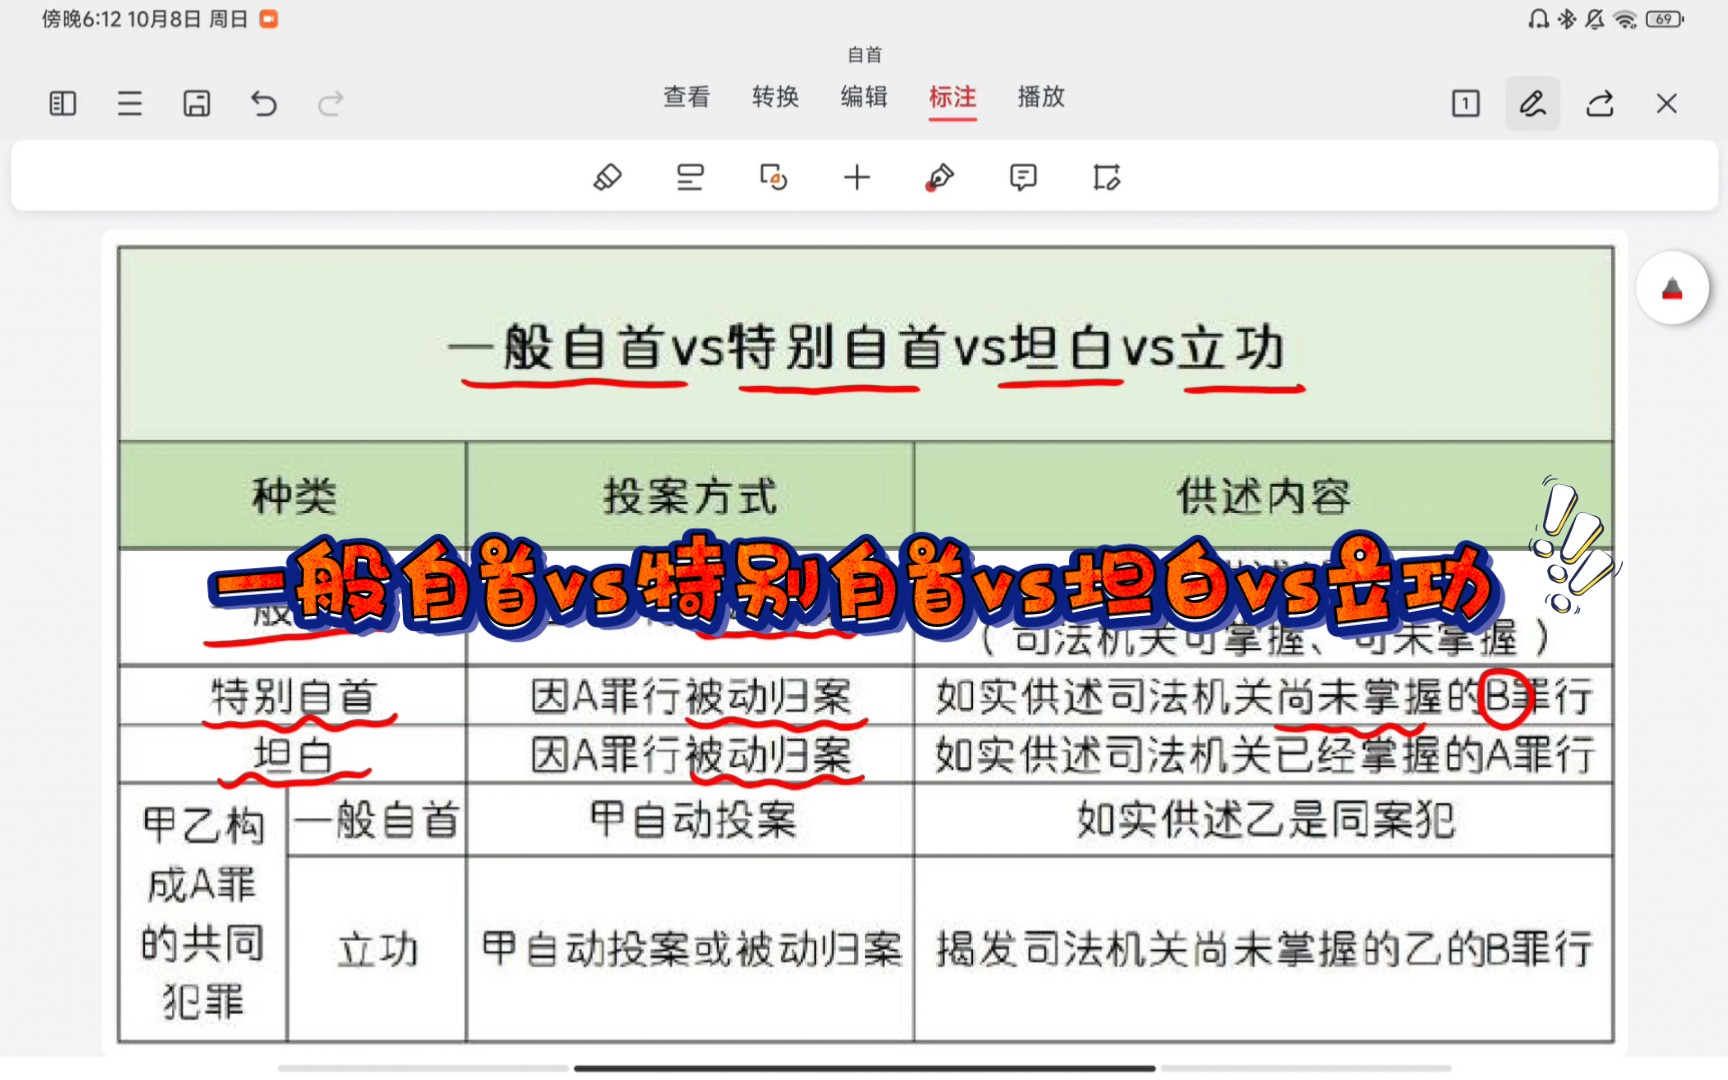Click the 立功 table cell
Screen dimensions: 1728x1080
point(377,949)
